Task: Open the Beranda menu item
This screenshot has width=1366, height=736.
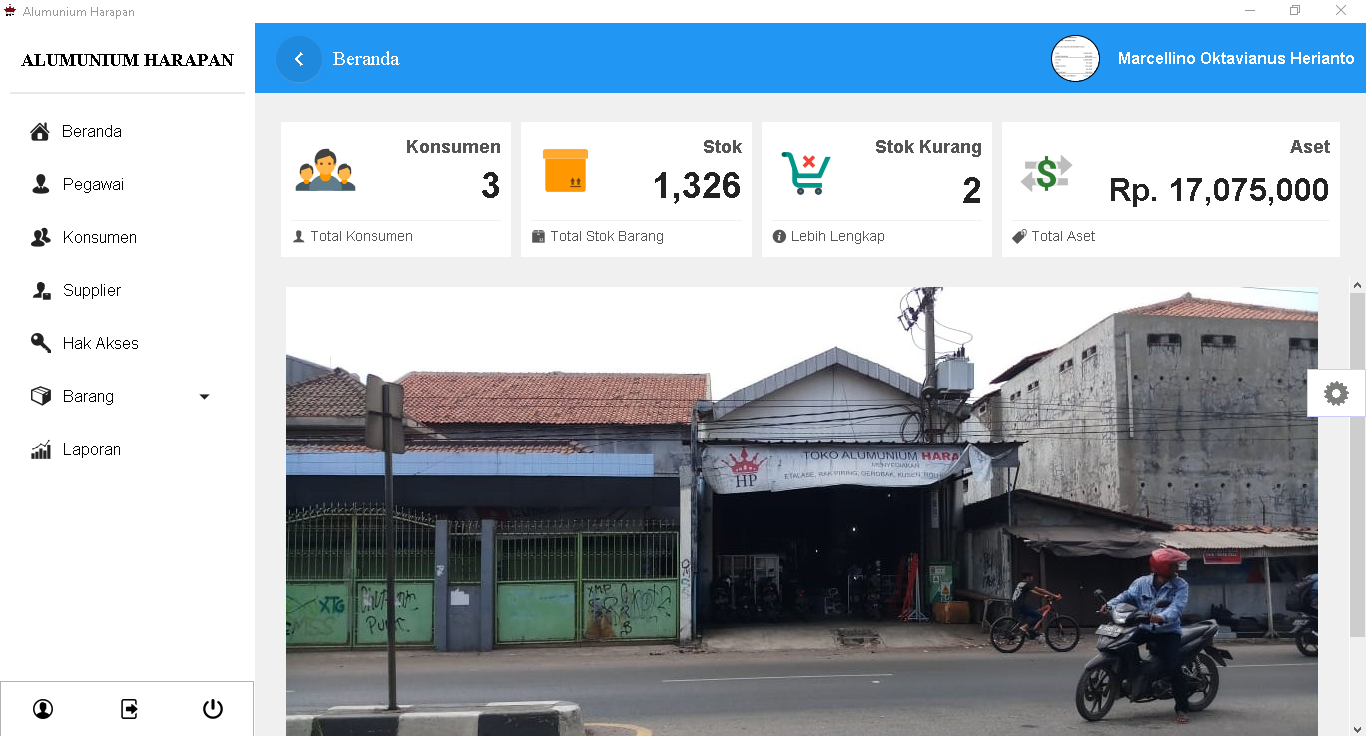Action: coord(91,132)
